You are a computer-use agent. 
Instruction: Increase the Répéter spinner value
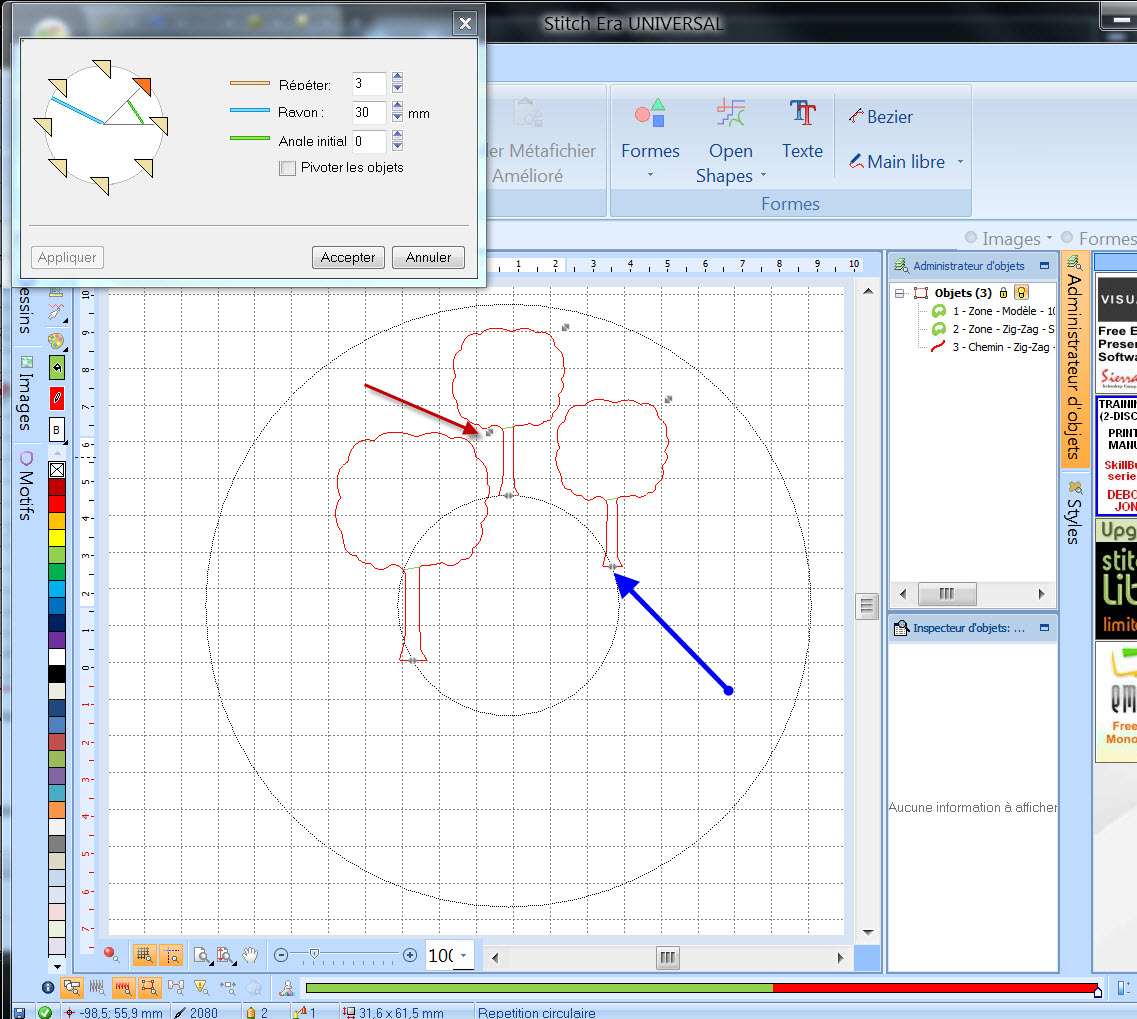tap(397, 77)
